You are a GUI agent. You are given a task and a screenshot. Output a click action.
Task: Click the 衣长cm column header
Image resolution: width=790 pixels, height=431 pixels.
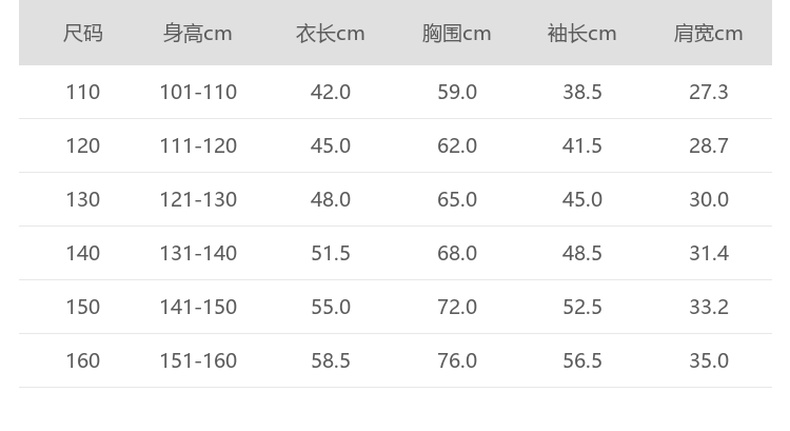point(330,33)
